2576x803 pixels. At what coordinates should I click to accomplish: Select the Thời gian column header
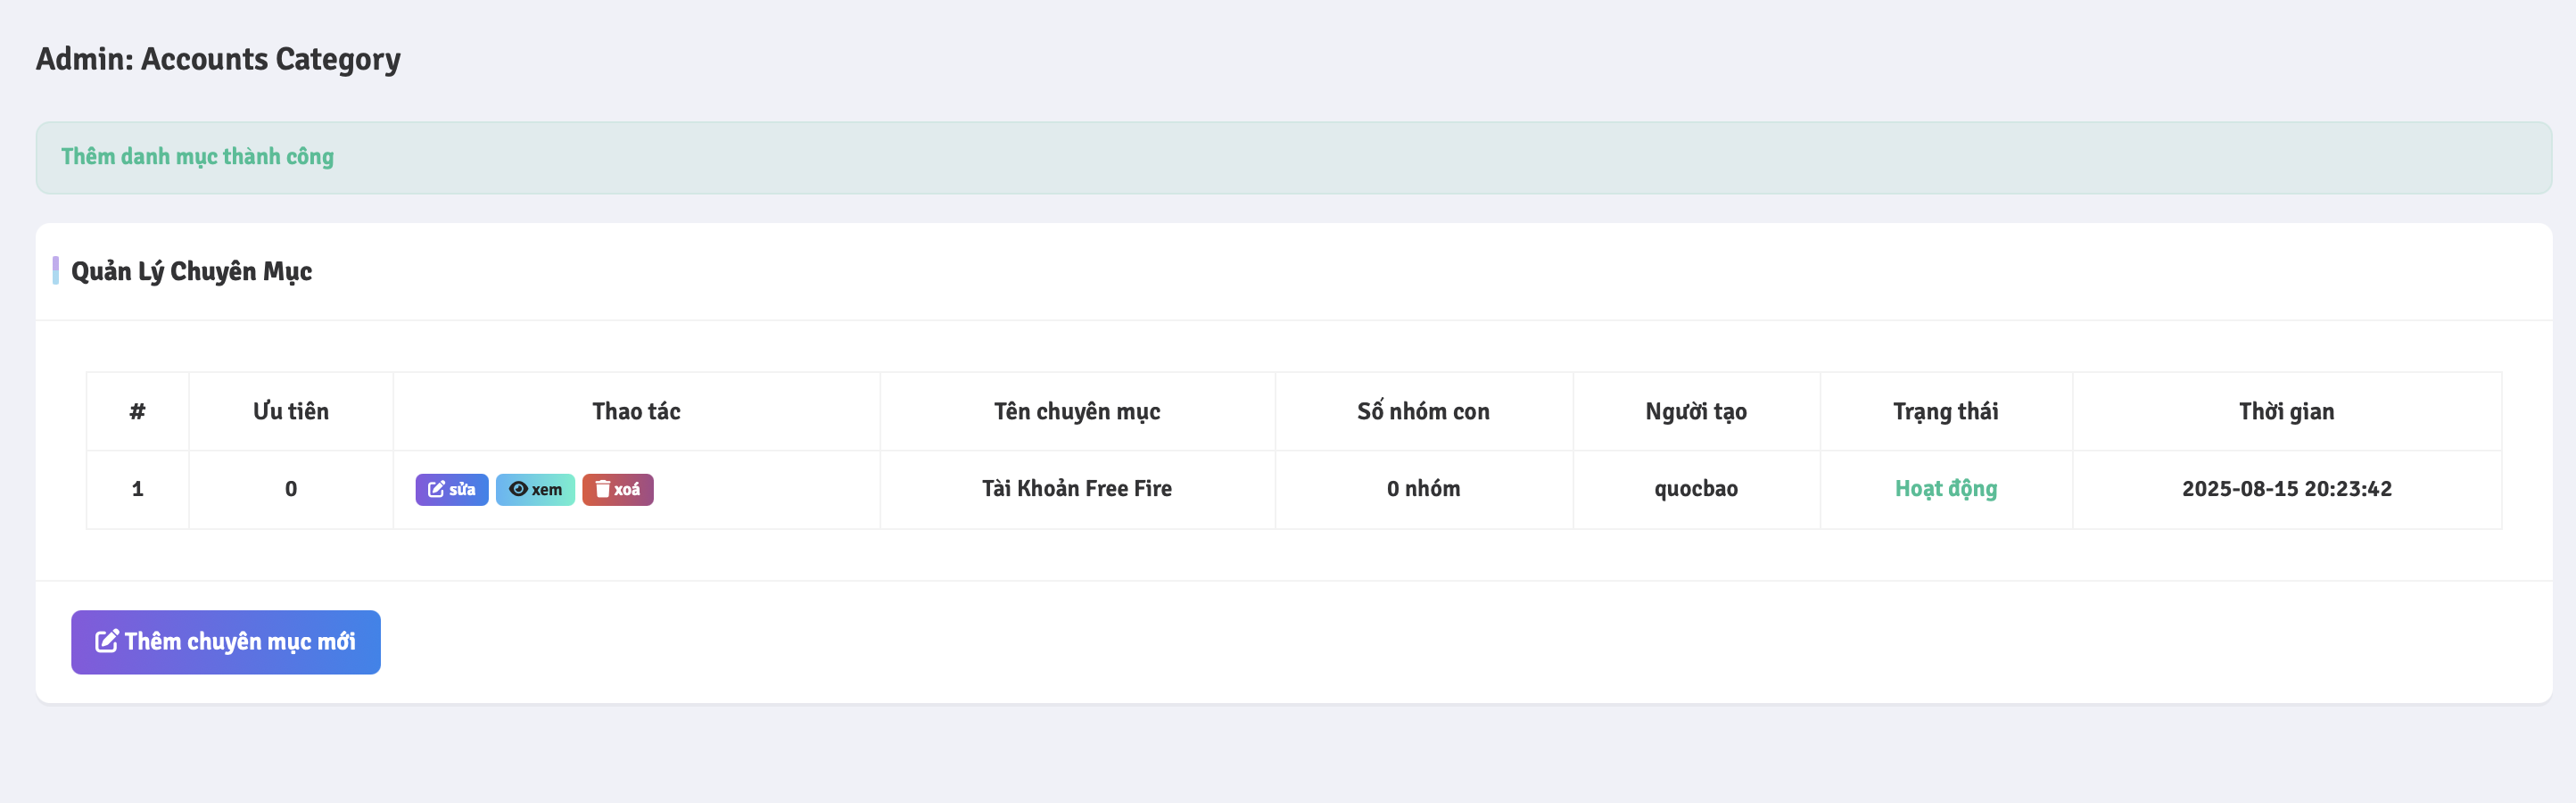coord(2287,411)
